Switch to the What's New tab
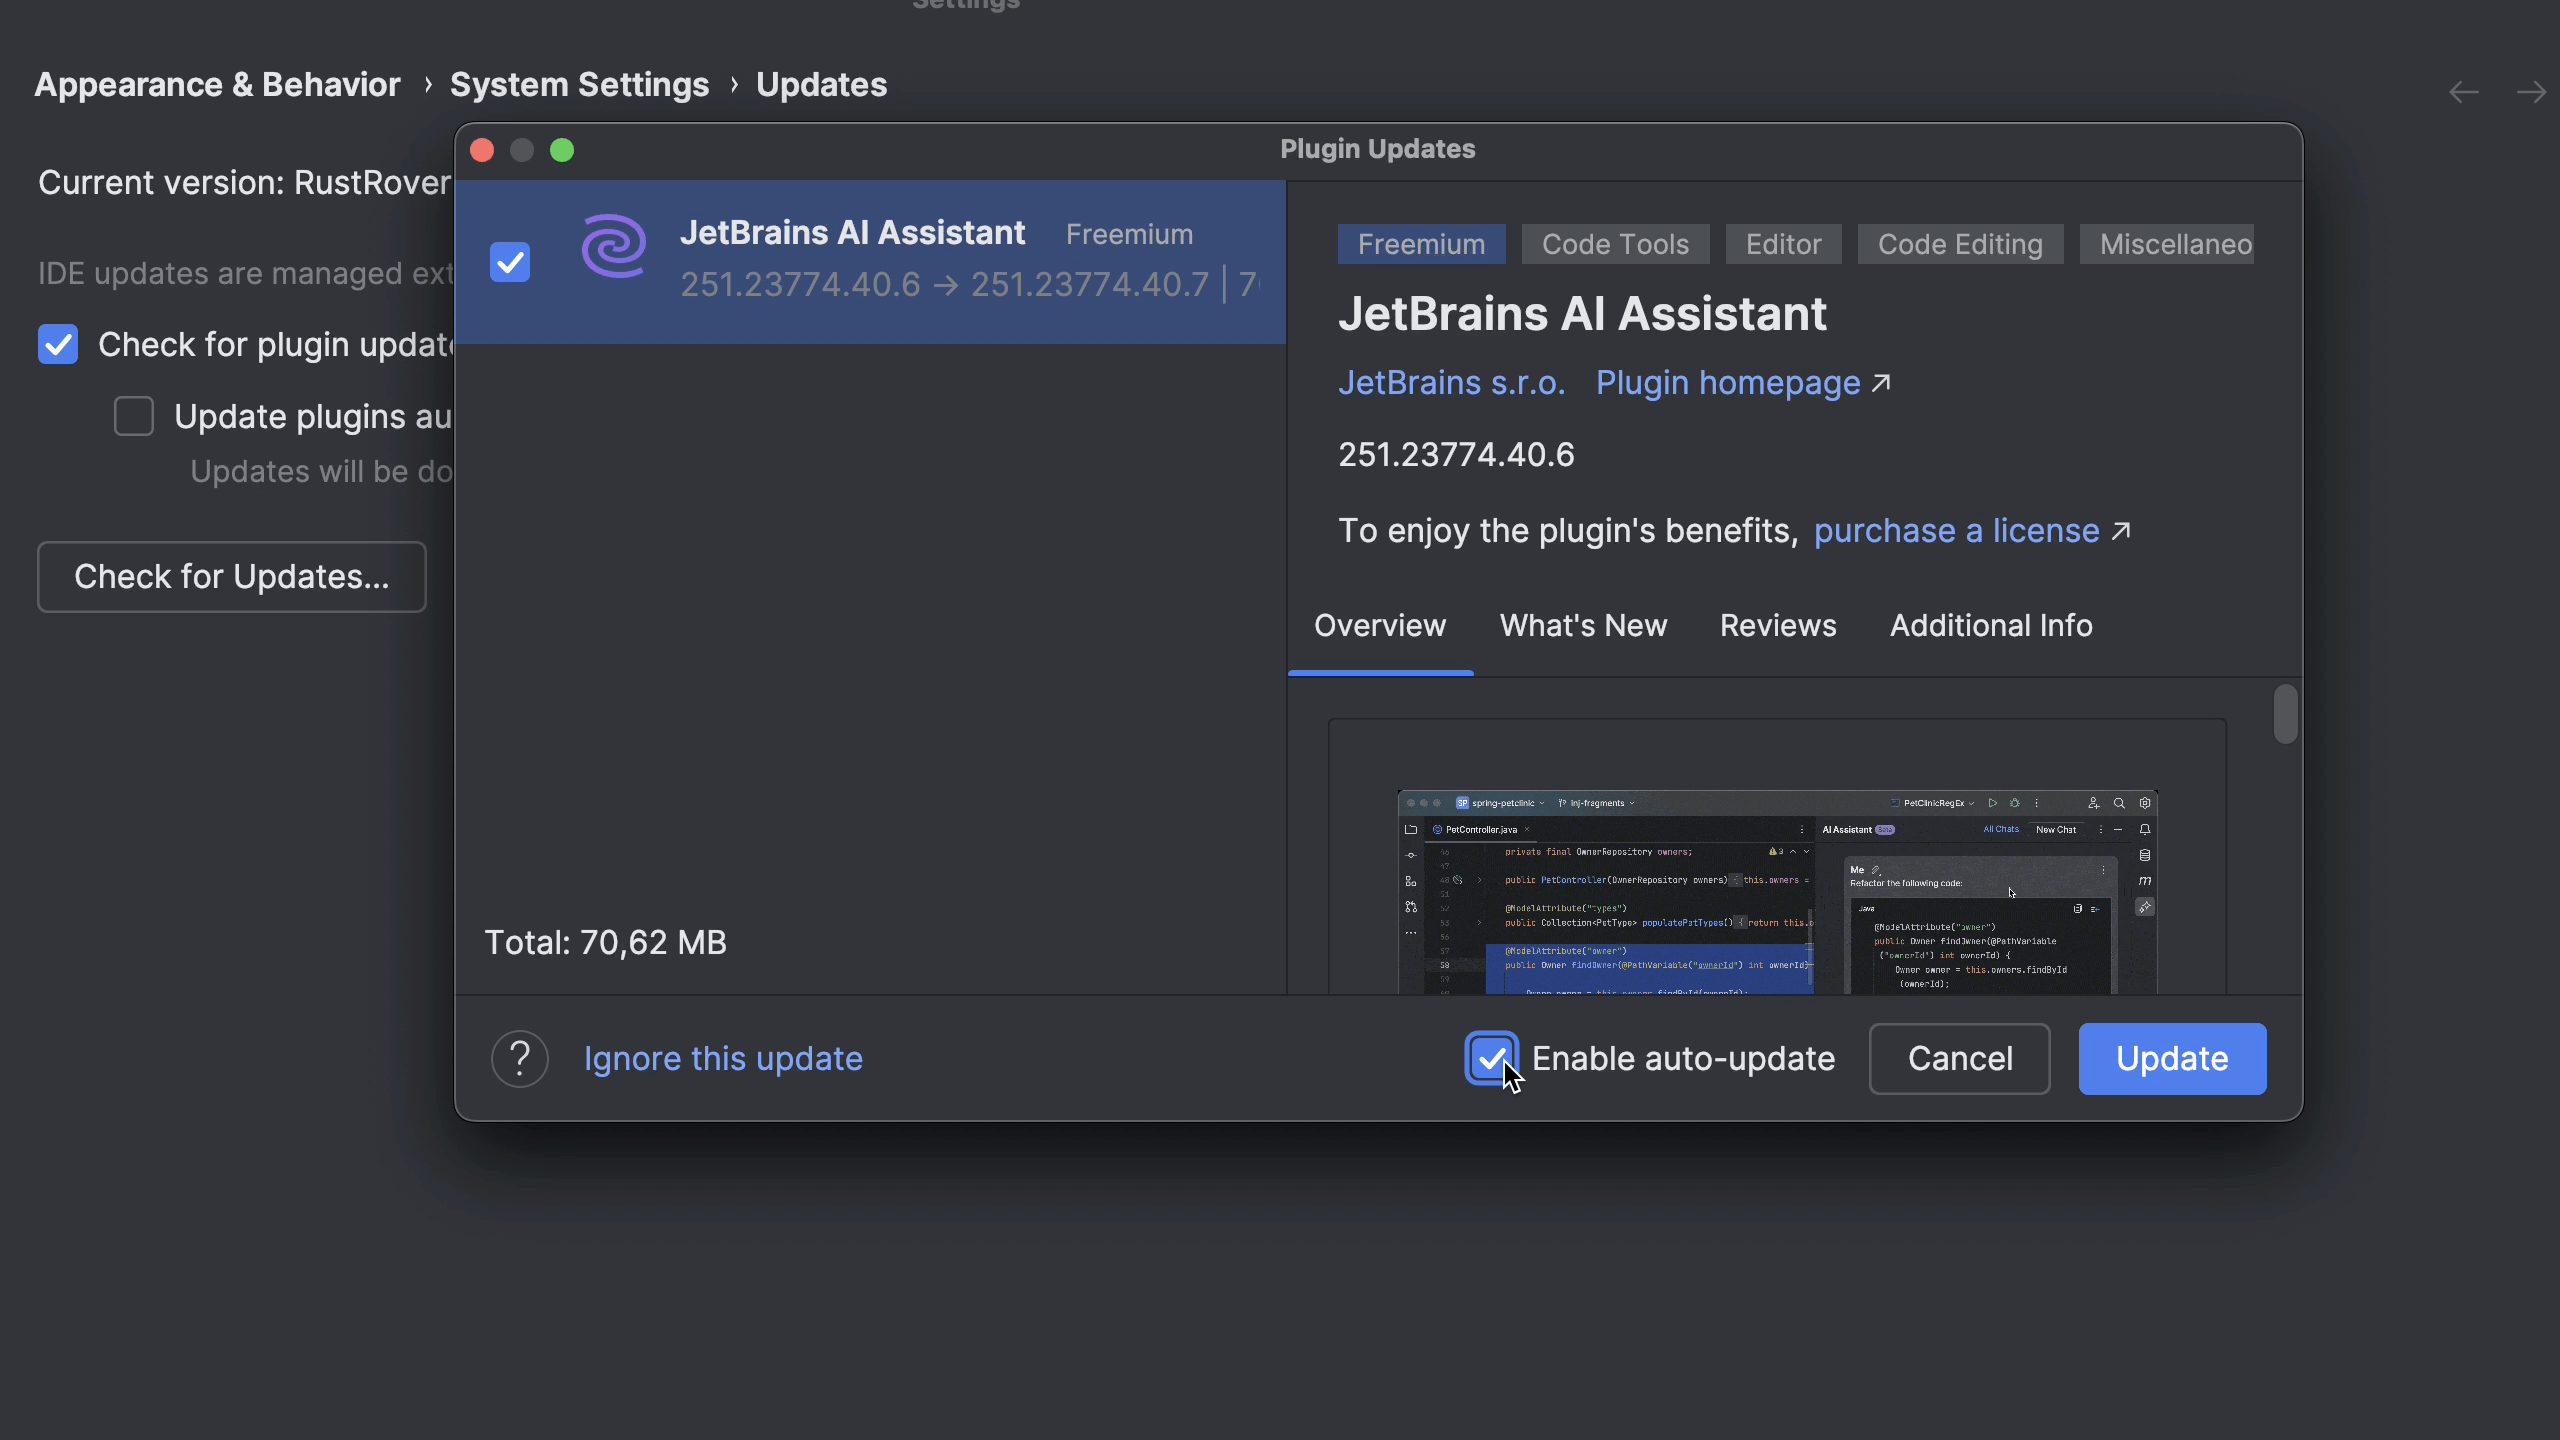Screen dimensions: 2560x1440 1583,626
